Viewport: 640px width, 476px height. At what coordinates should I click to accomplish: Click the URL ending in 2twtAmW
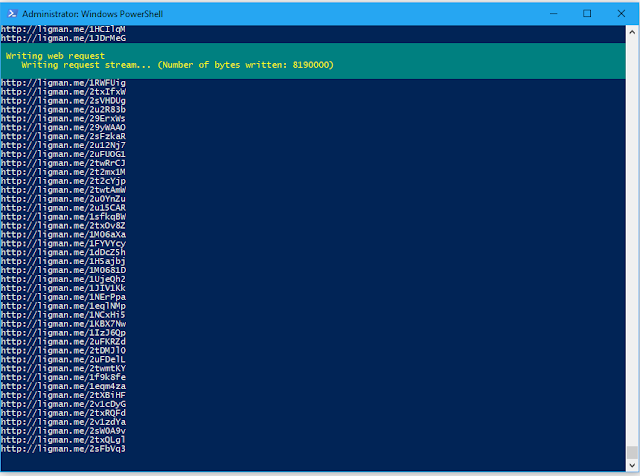coord(63,190)
